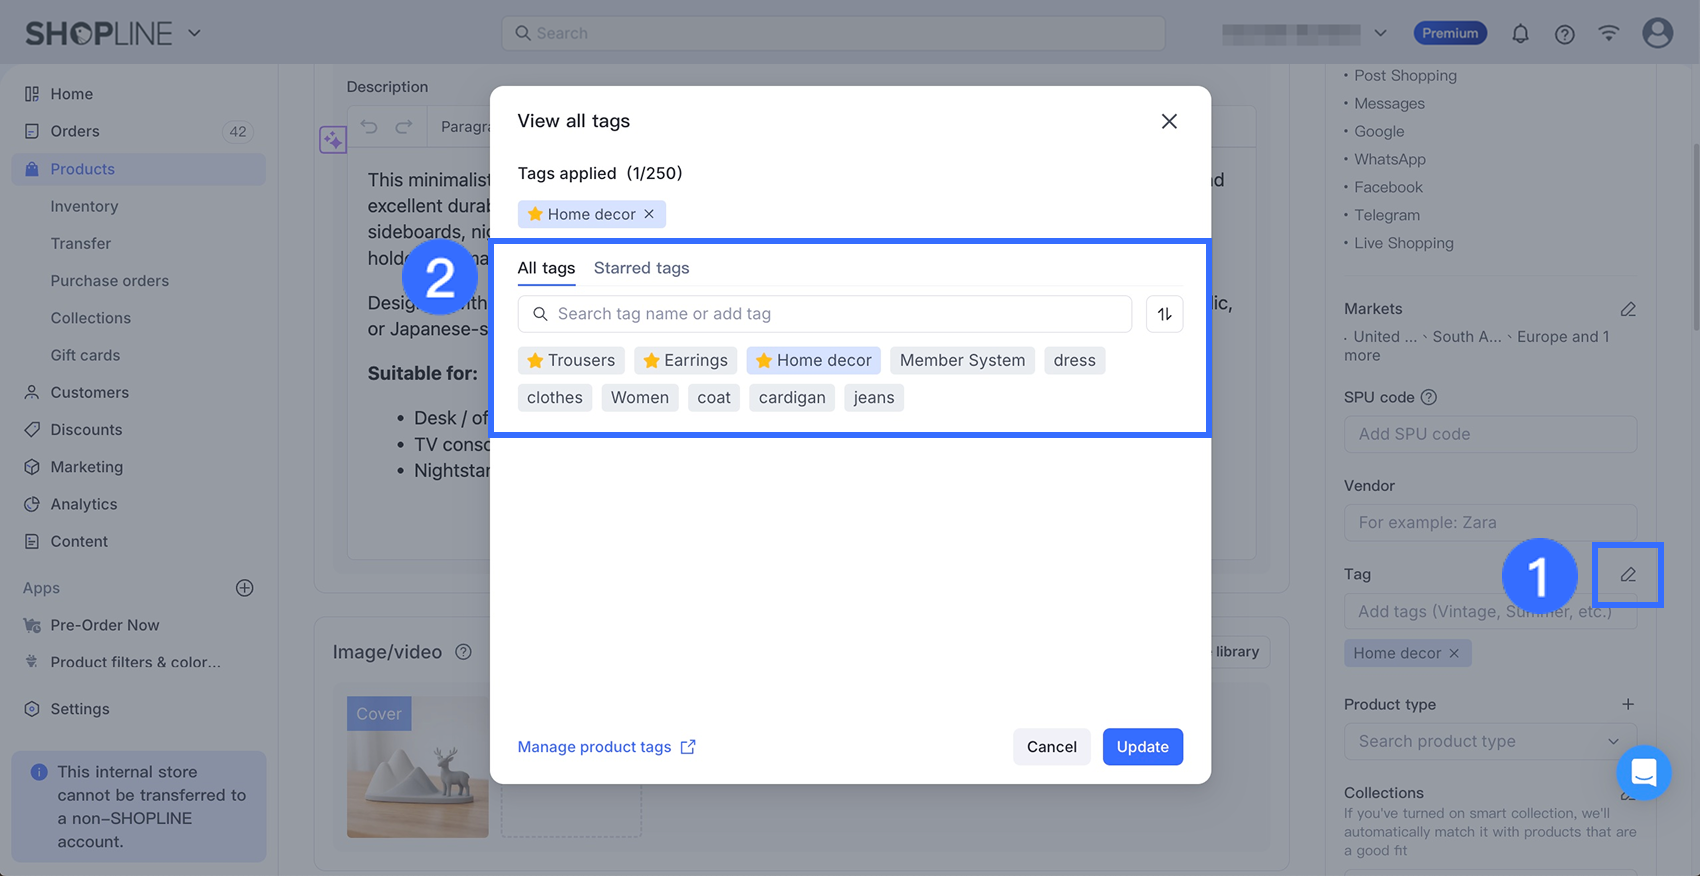Click the undo arrow in editor toolbar
The height and width of the screenshot is (876, 1700).
(369, 127)
